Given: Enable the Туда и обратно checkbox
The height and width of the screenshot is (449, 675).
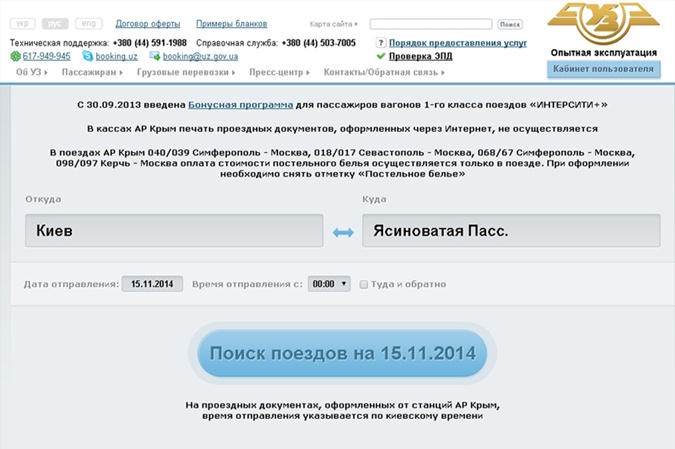Looking at the screenshot, I should tap(364, 284).
